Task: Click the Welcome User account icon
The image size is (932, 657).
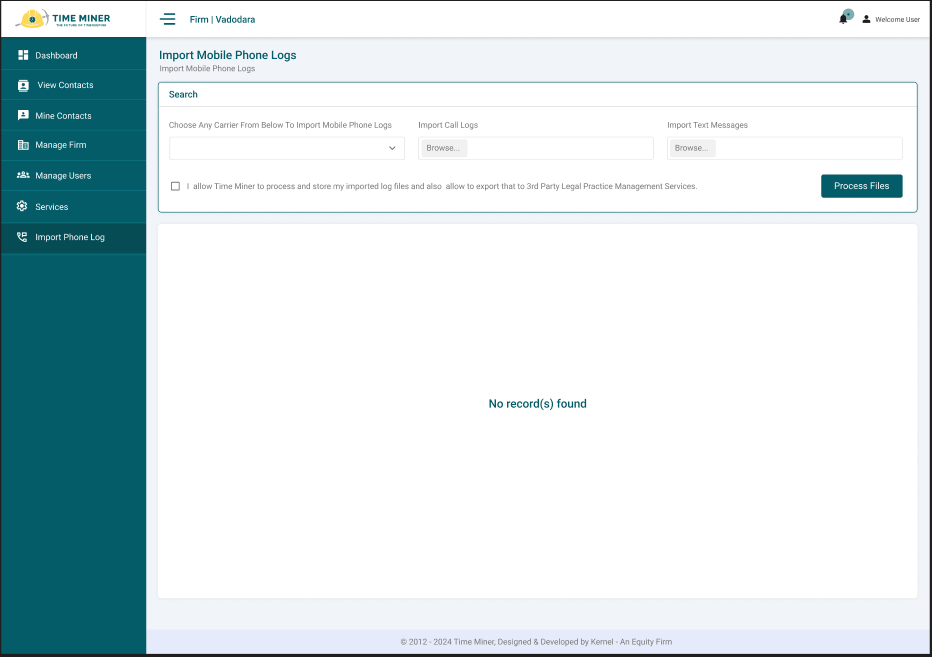Action: click(866, 18)
